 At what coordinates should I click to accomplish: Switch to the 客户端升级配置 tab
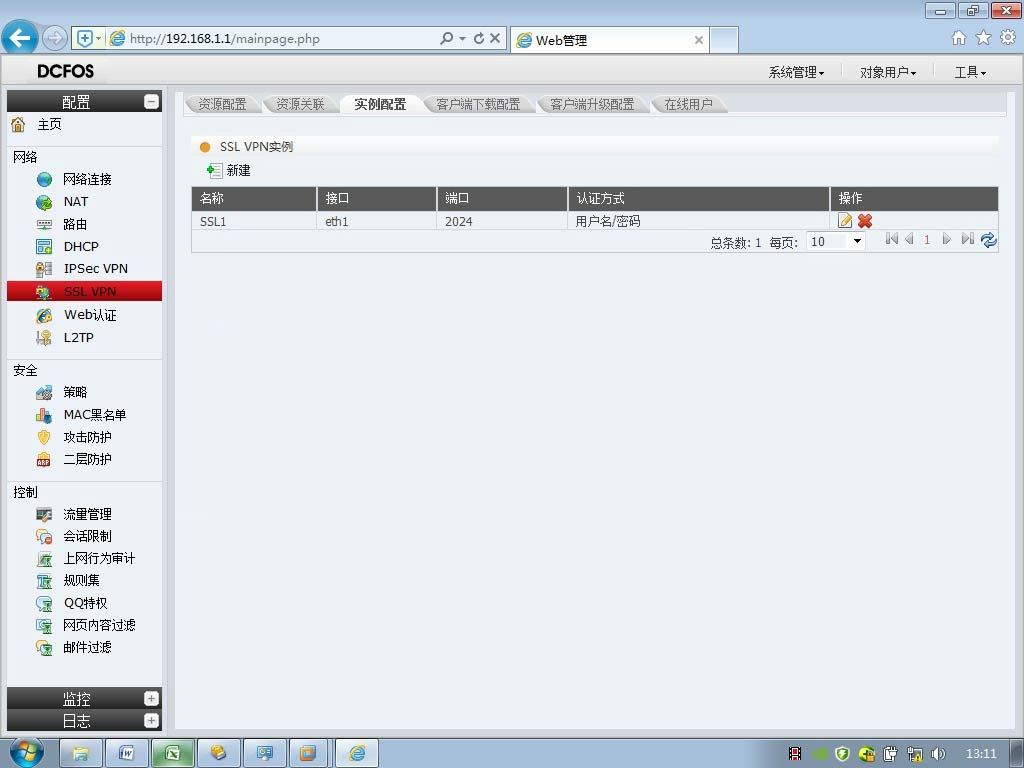tap(592, 104)
